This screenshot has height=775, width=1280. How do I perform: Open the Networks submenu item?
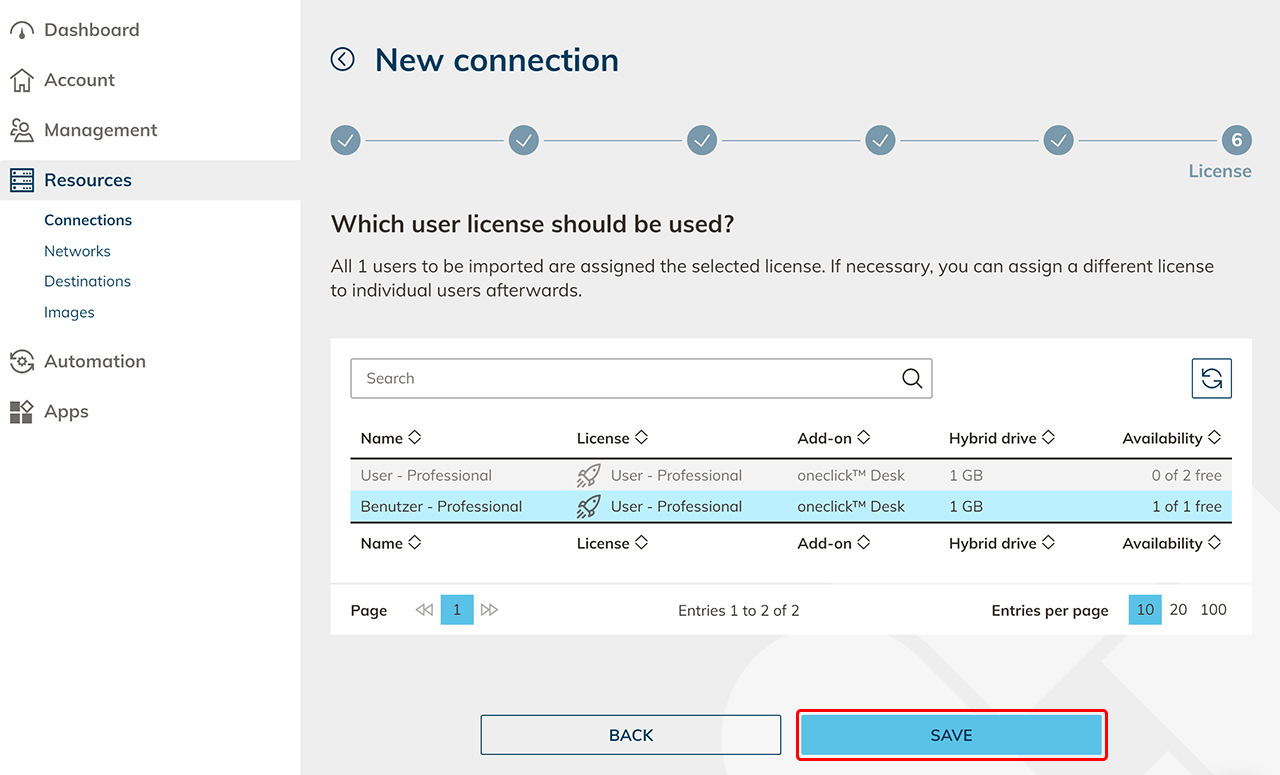click(x=77, y=251)
